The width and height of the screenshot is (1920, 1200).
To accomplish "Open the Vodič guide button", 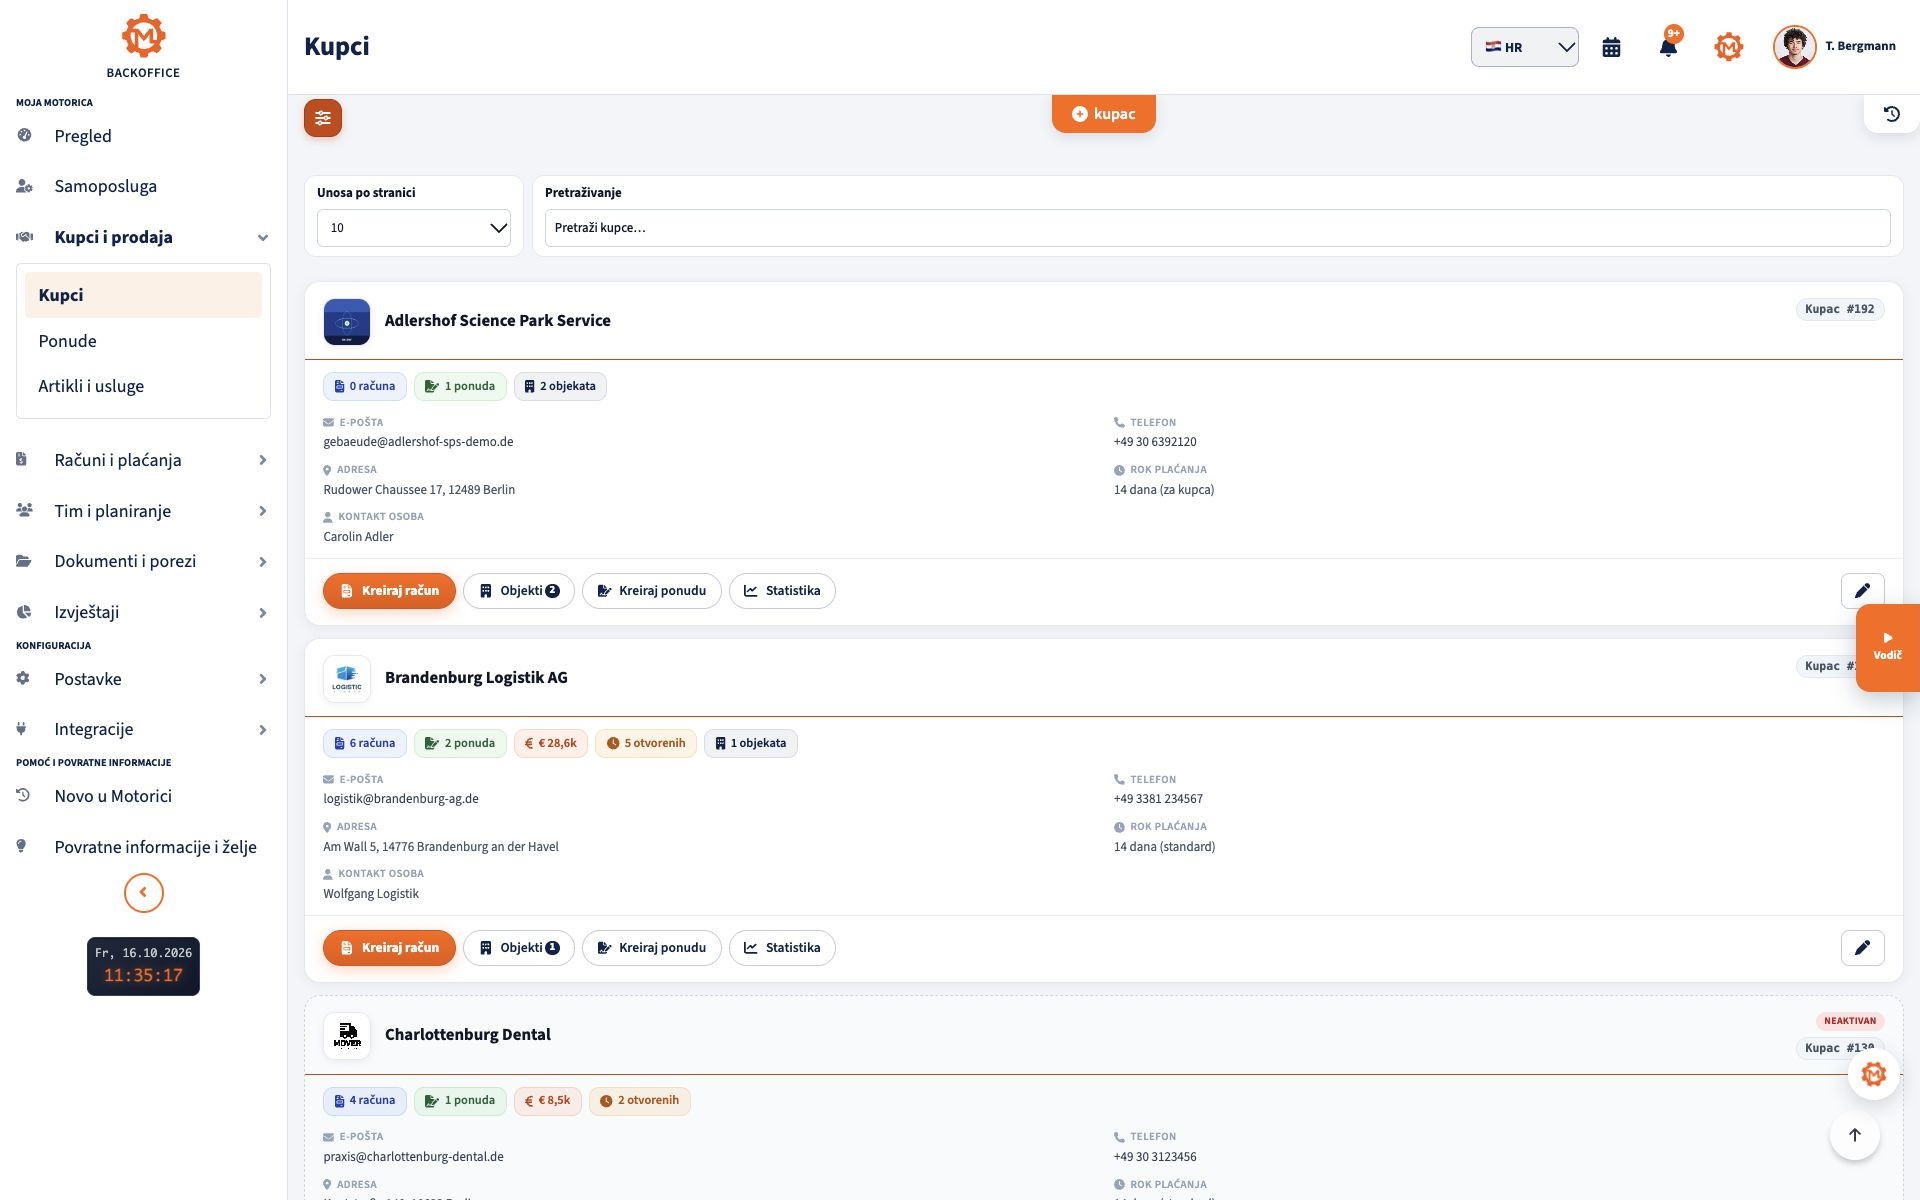I will (x=1887, y=647).
